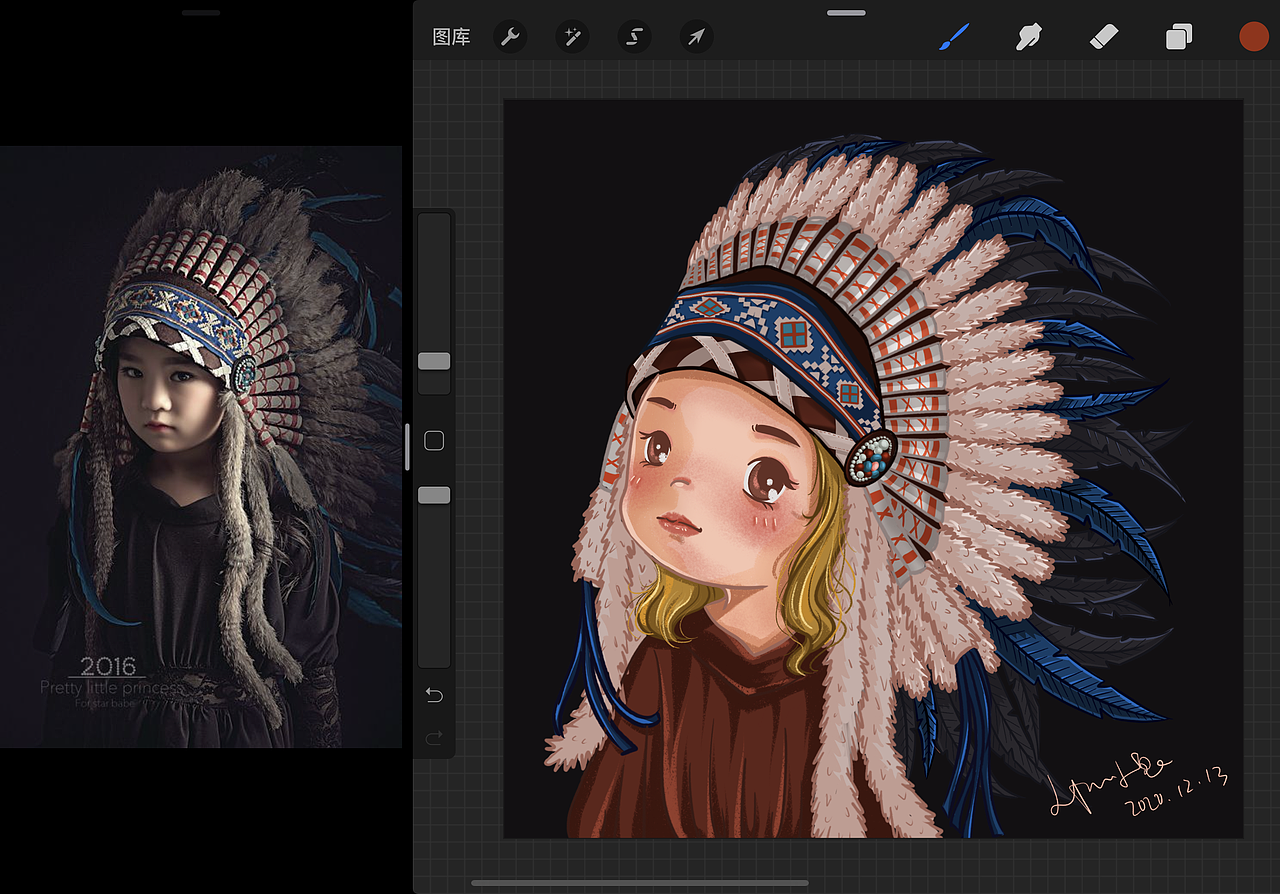Select the Smudge tool

point(1028,37)
